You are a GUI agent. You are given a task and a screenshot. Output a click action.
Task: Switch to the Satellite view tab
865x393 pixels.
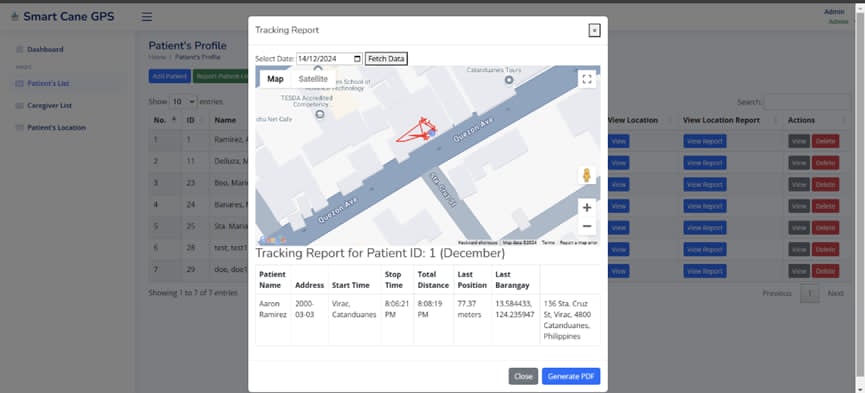(313, 79)
